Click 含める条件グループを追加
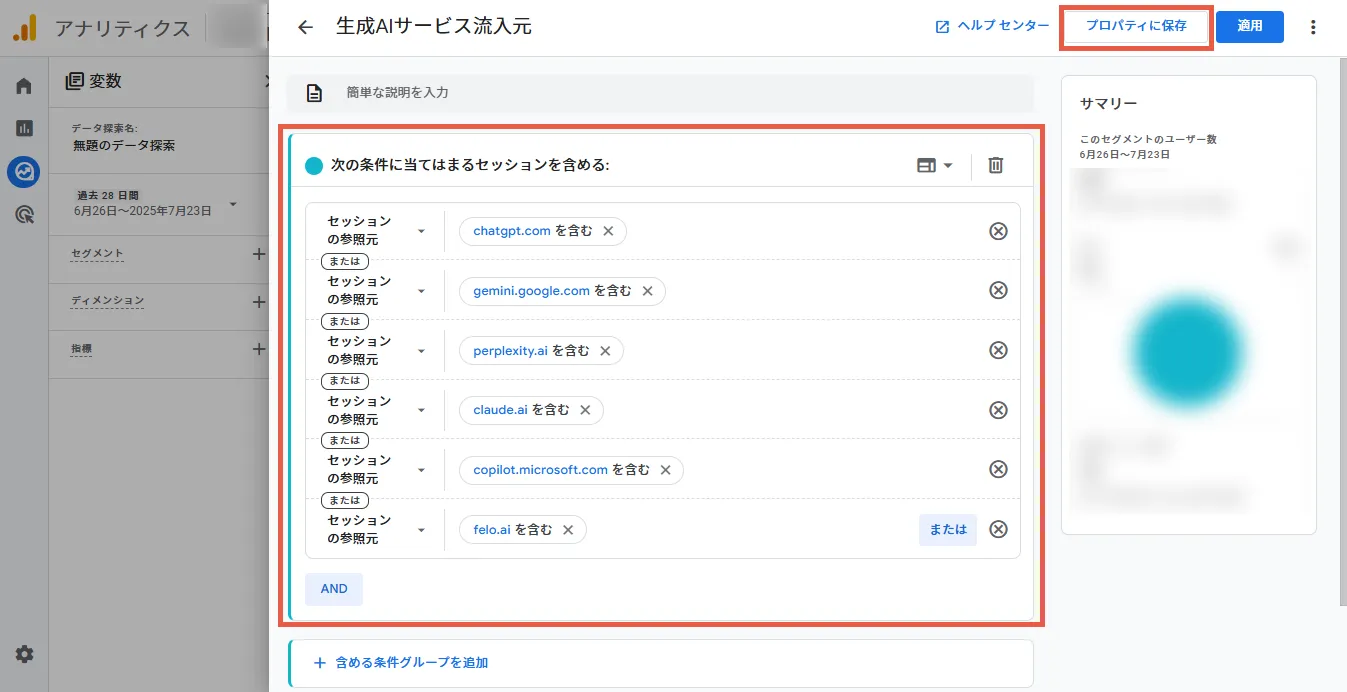This screenshot has height=692, width=1347. 401,663
